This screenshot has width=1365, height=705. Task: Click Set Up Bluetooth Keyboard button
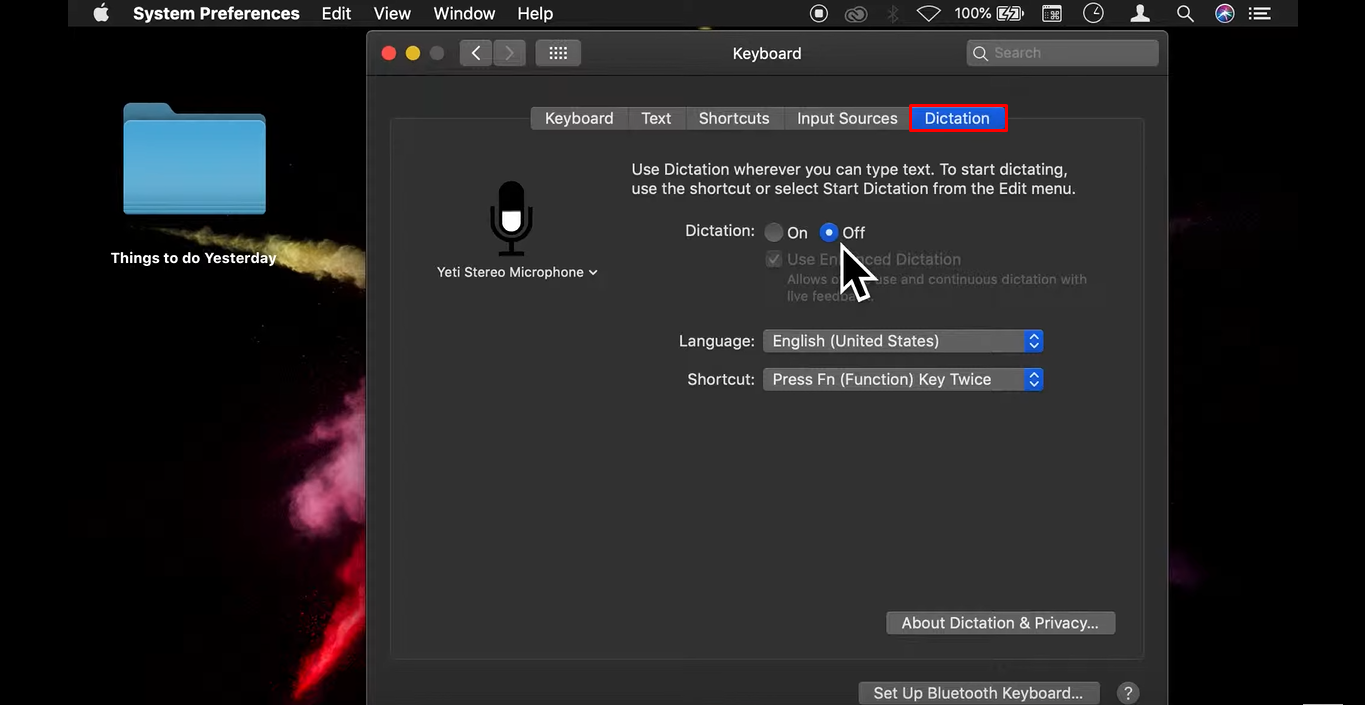tap(978, 692)
